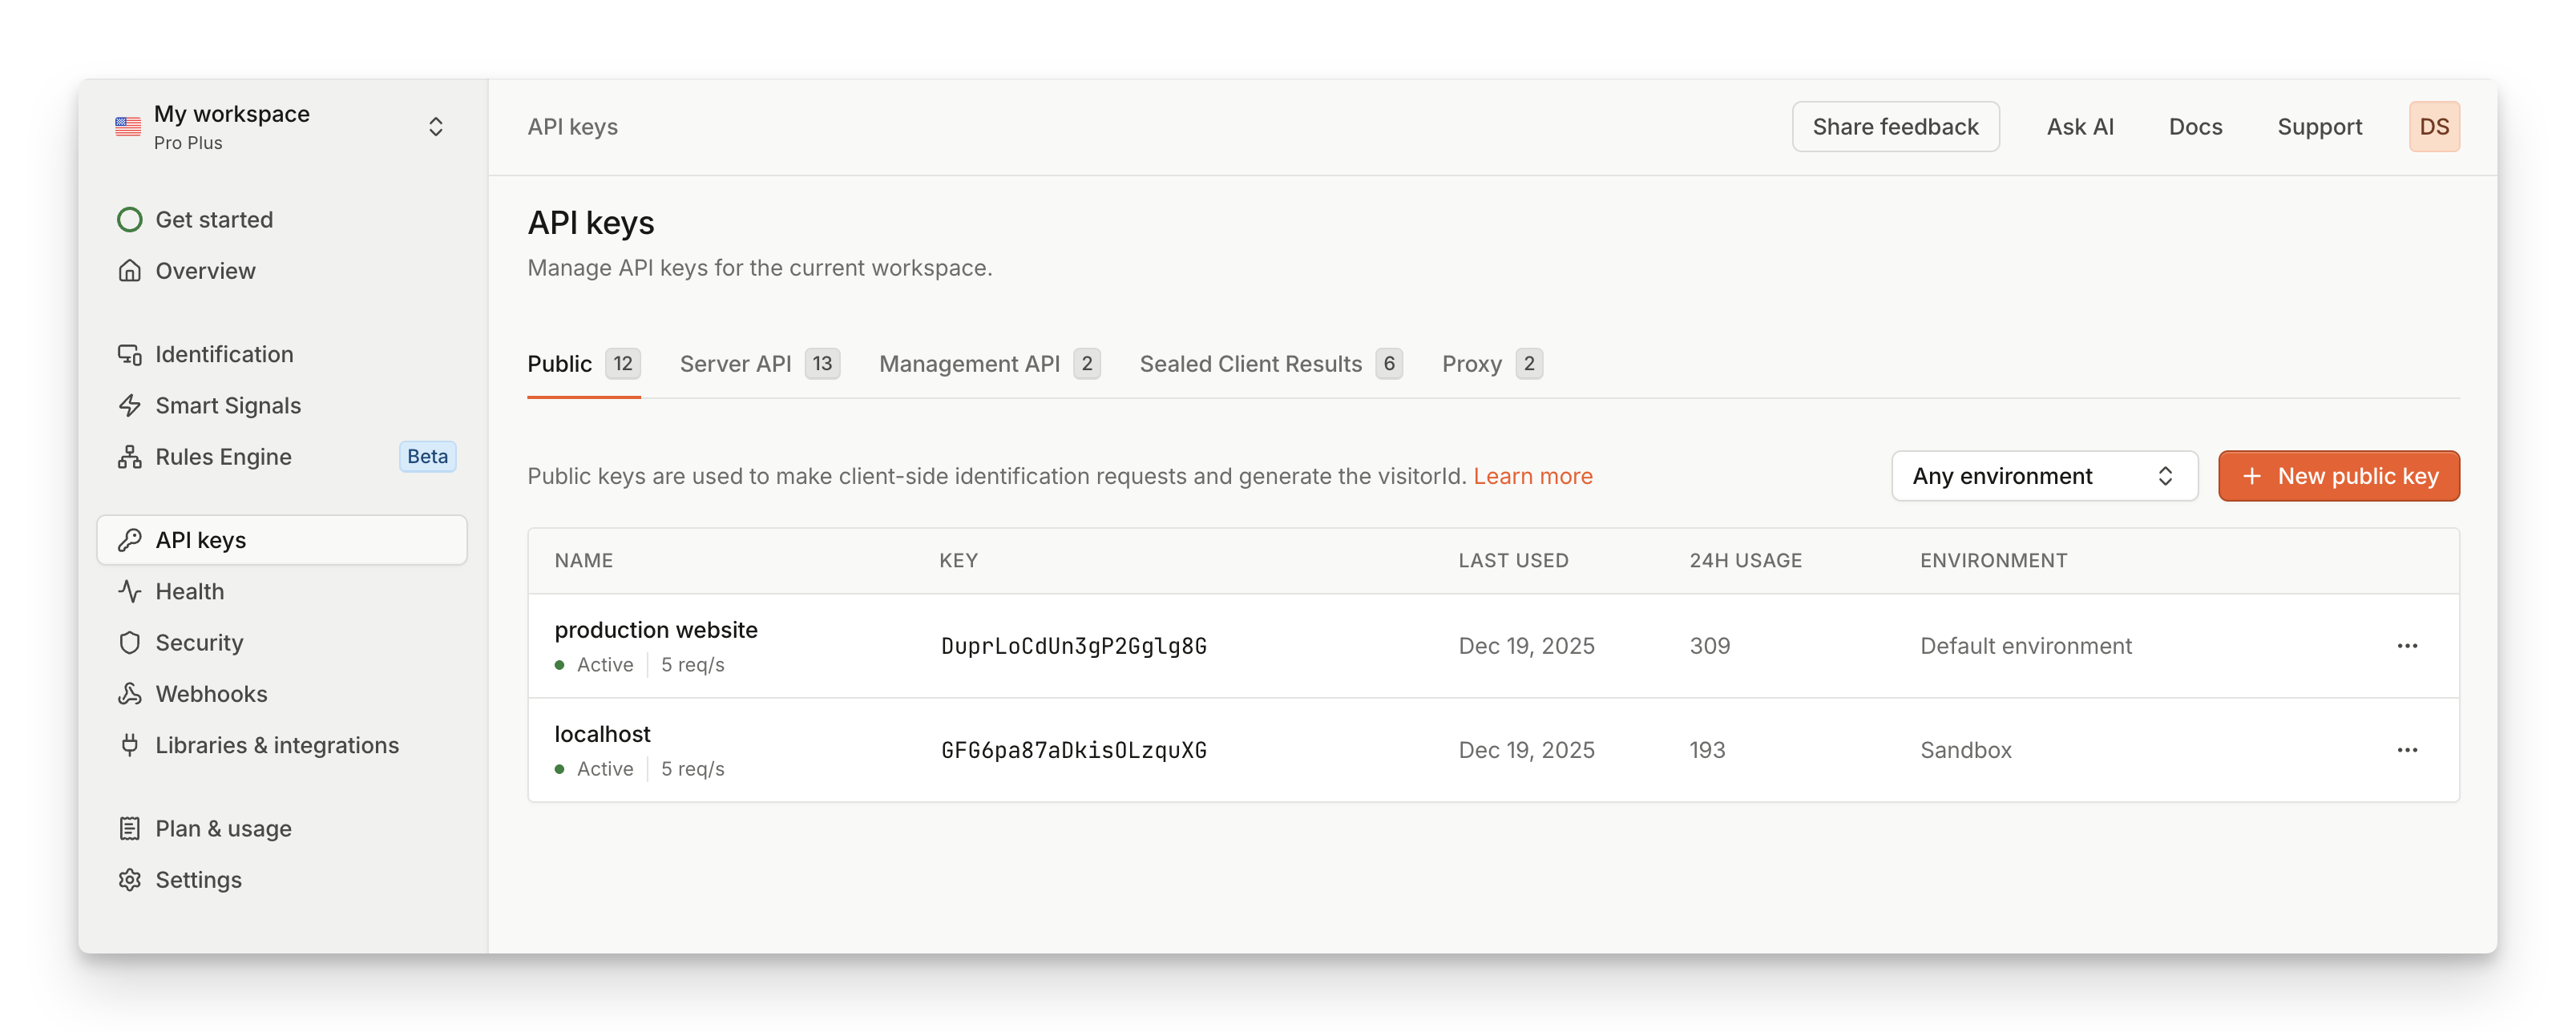This screenshot has height=1032, width=2576.
Task: Click the Settings gear icon
Action: [129, 880]
